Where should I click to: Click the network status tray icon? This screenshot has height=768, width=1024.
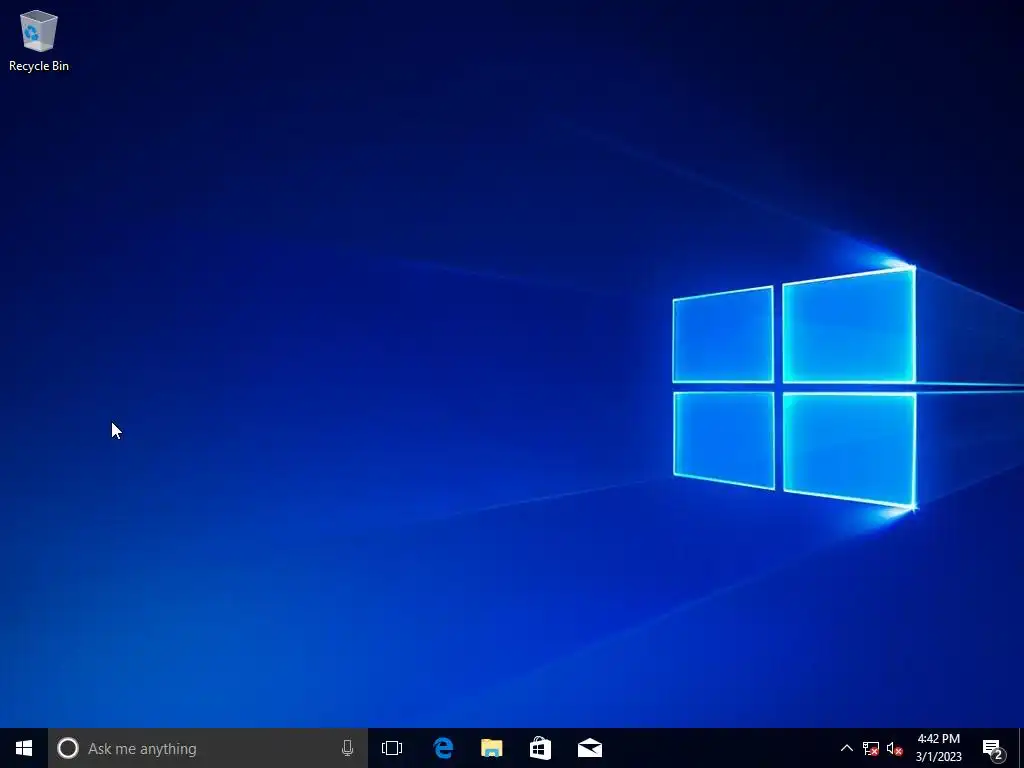point(871,748)
